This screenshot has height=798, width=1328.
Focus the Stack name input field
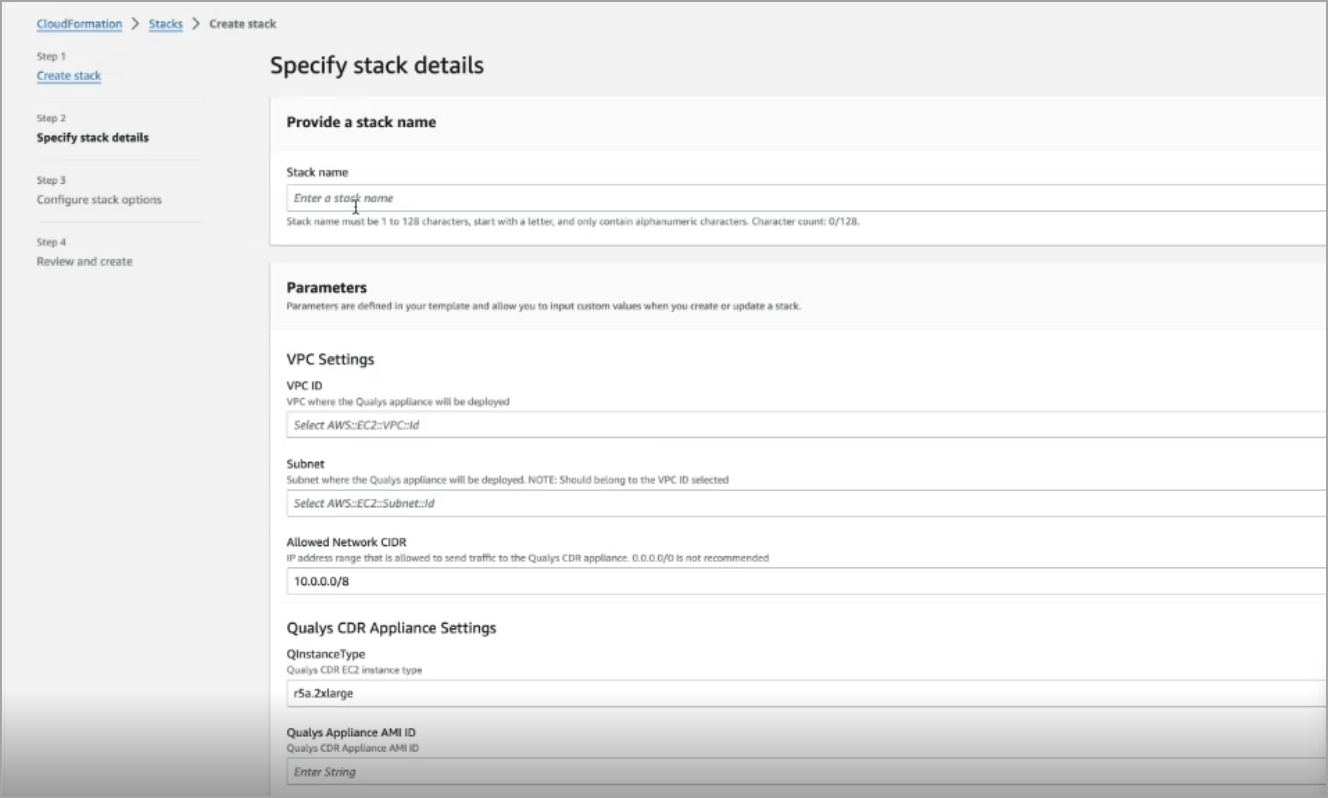[806, 198]
